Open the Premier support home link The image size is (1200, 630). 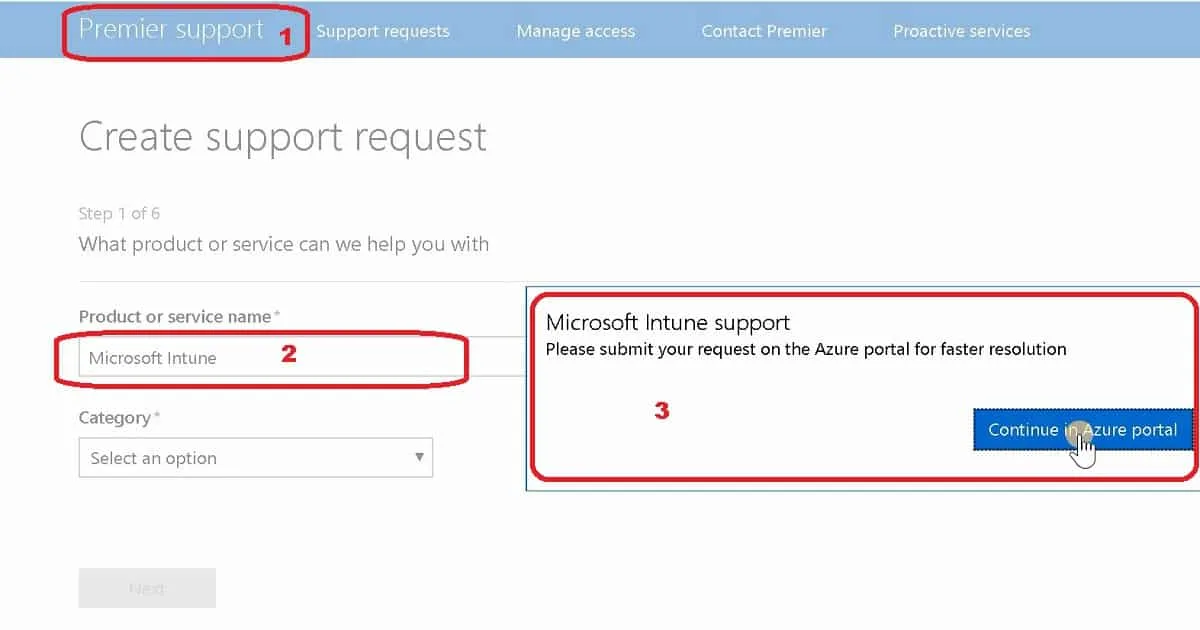[171, 30]
